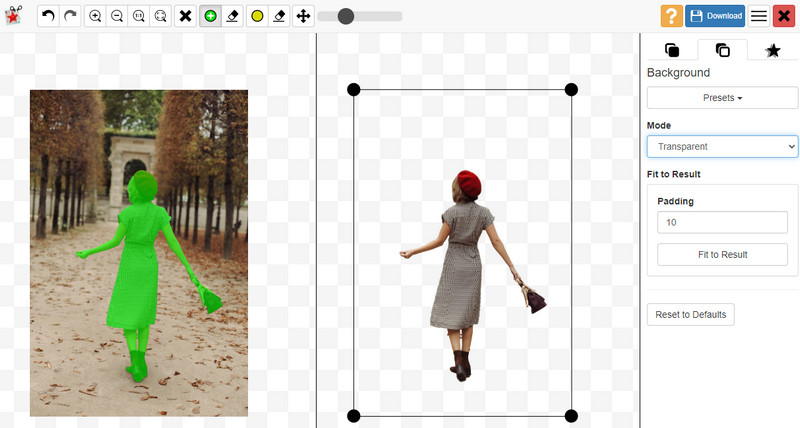
Task: Select the zoom to fit icon
Action: click(160, 16)
